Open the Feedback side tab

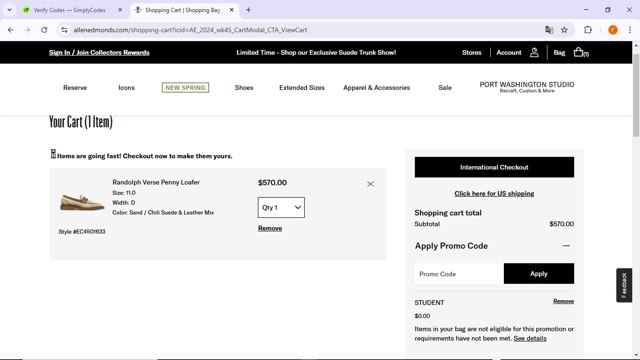click(x=624, y=285)
